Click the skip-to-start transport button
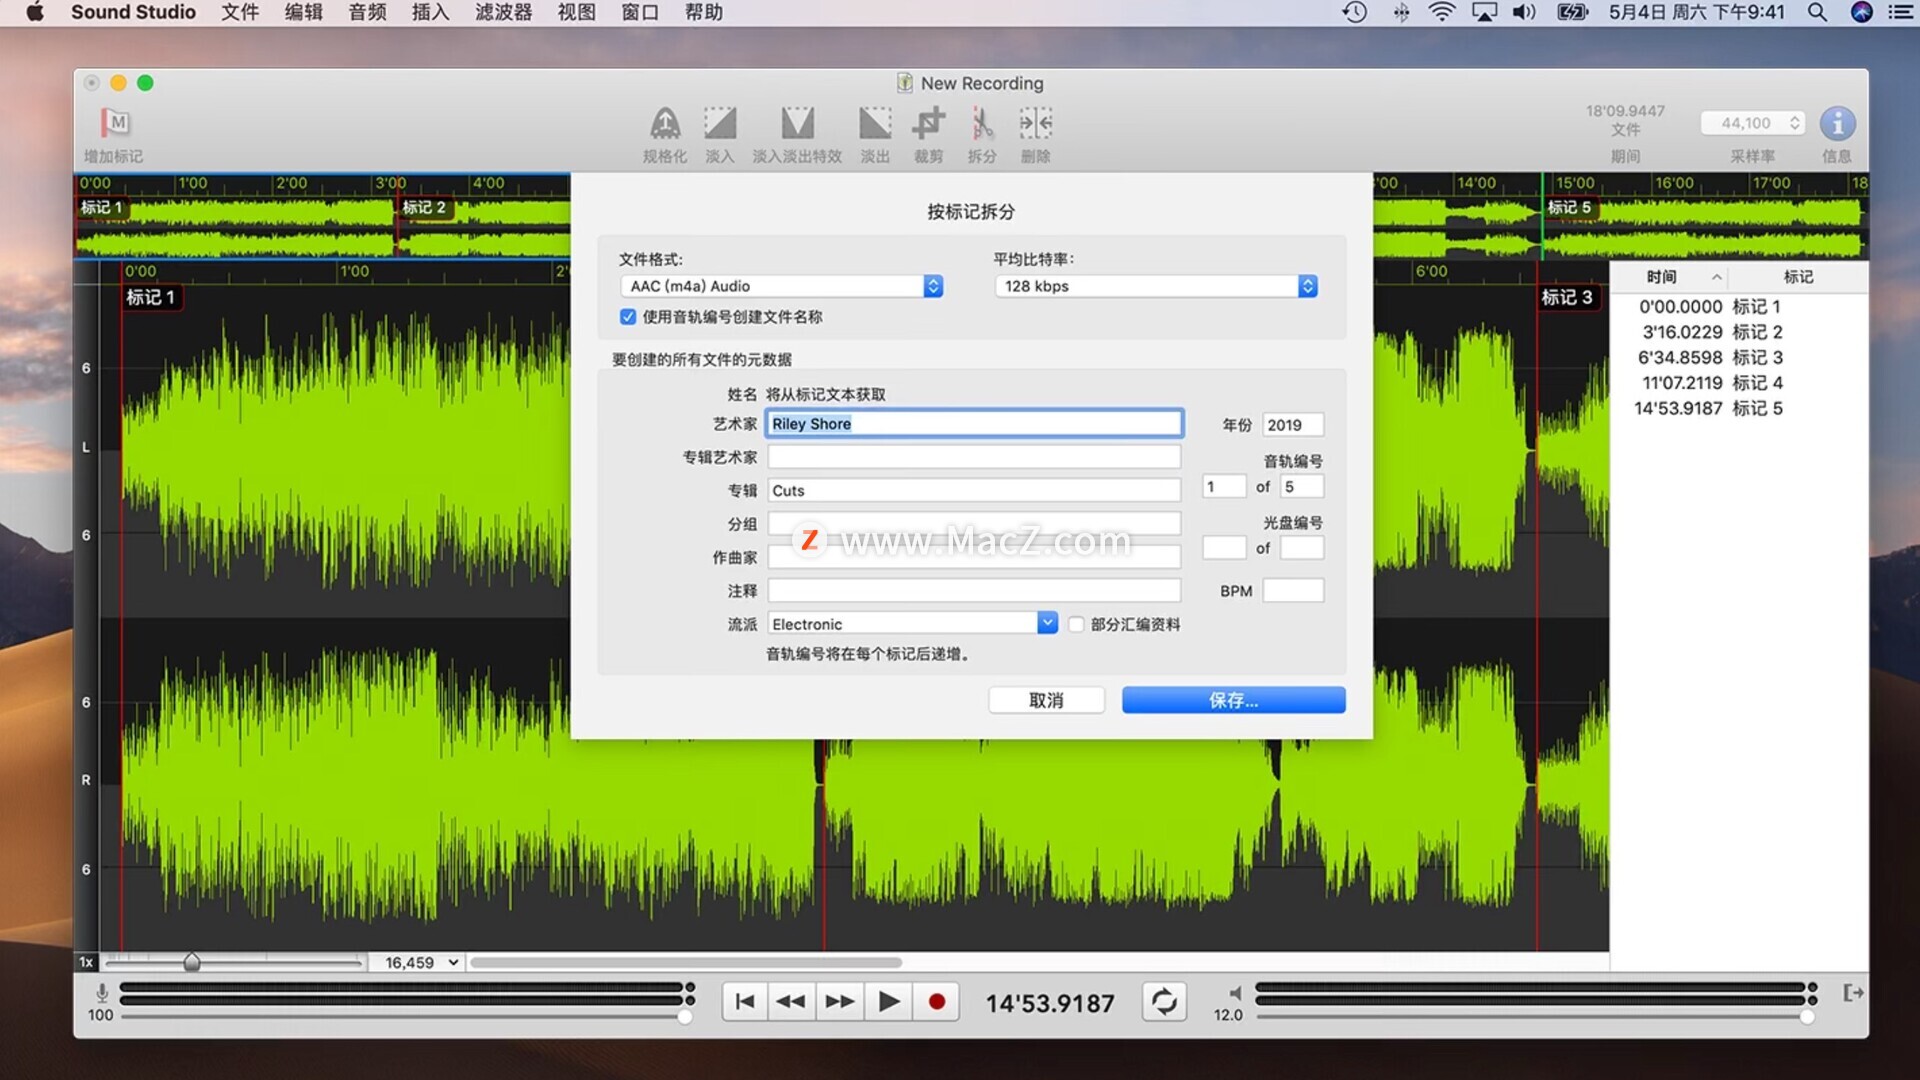This screenshot has width=1920, height=1080. (745, 1002)
